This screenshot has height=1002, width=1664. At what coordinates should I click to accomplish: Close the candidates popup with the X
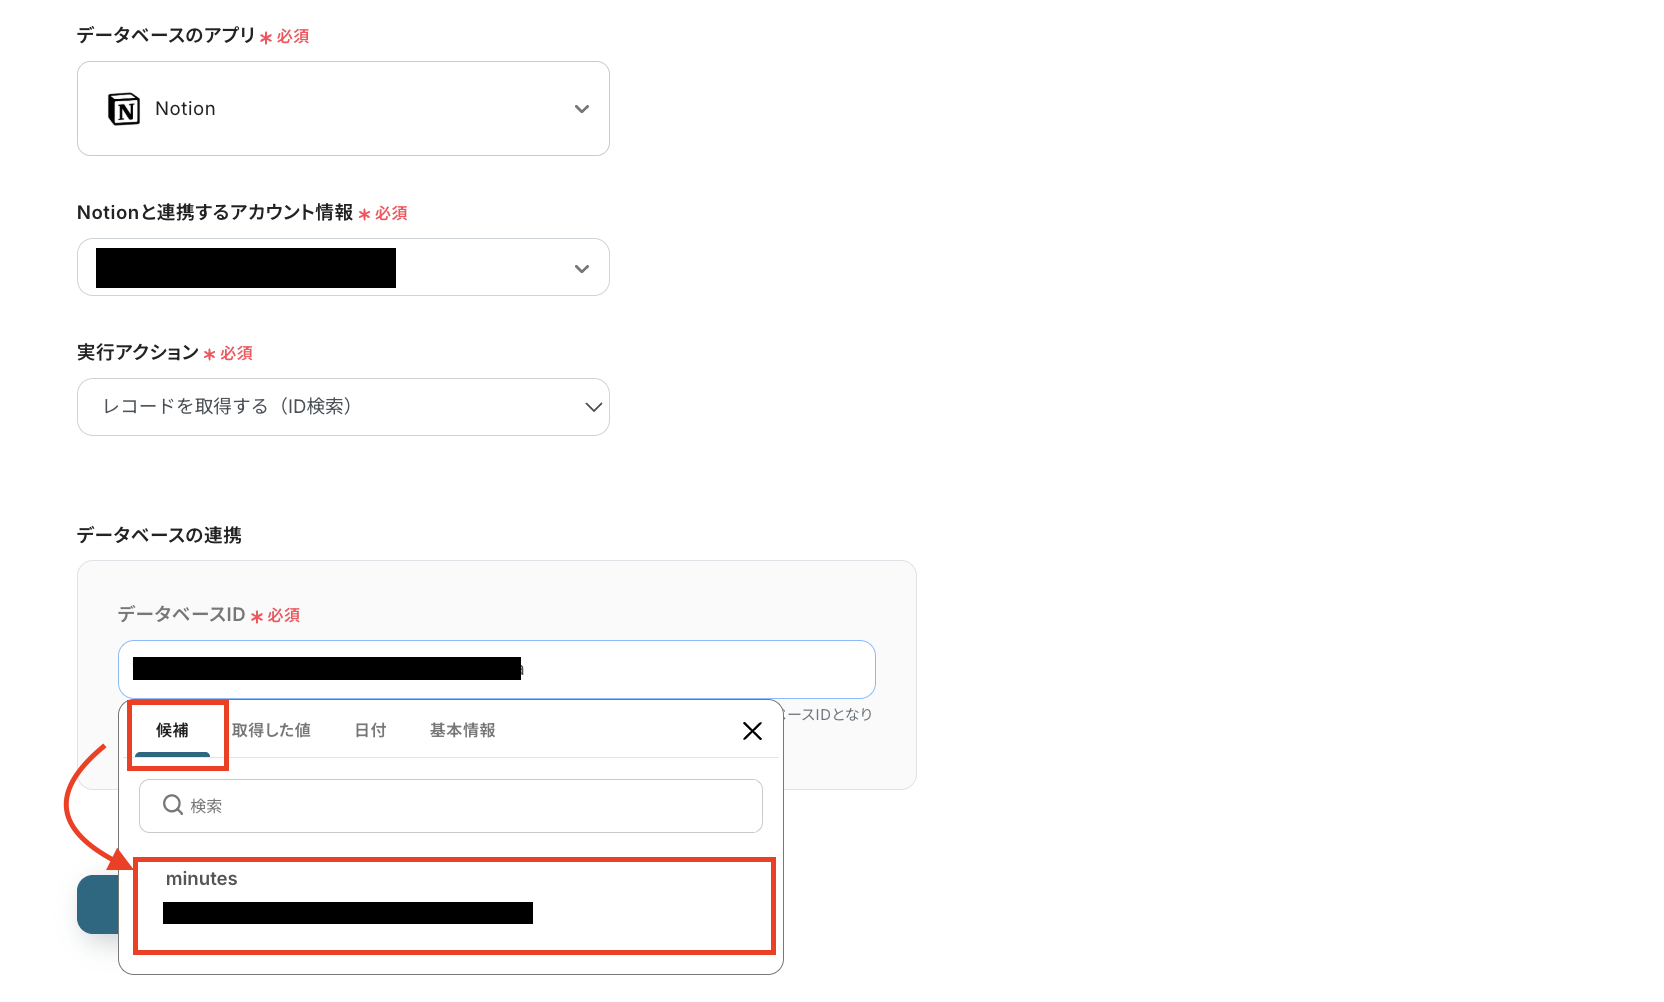tap(752, 731)
